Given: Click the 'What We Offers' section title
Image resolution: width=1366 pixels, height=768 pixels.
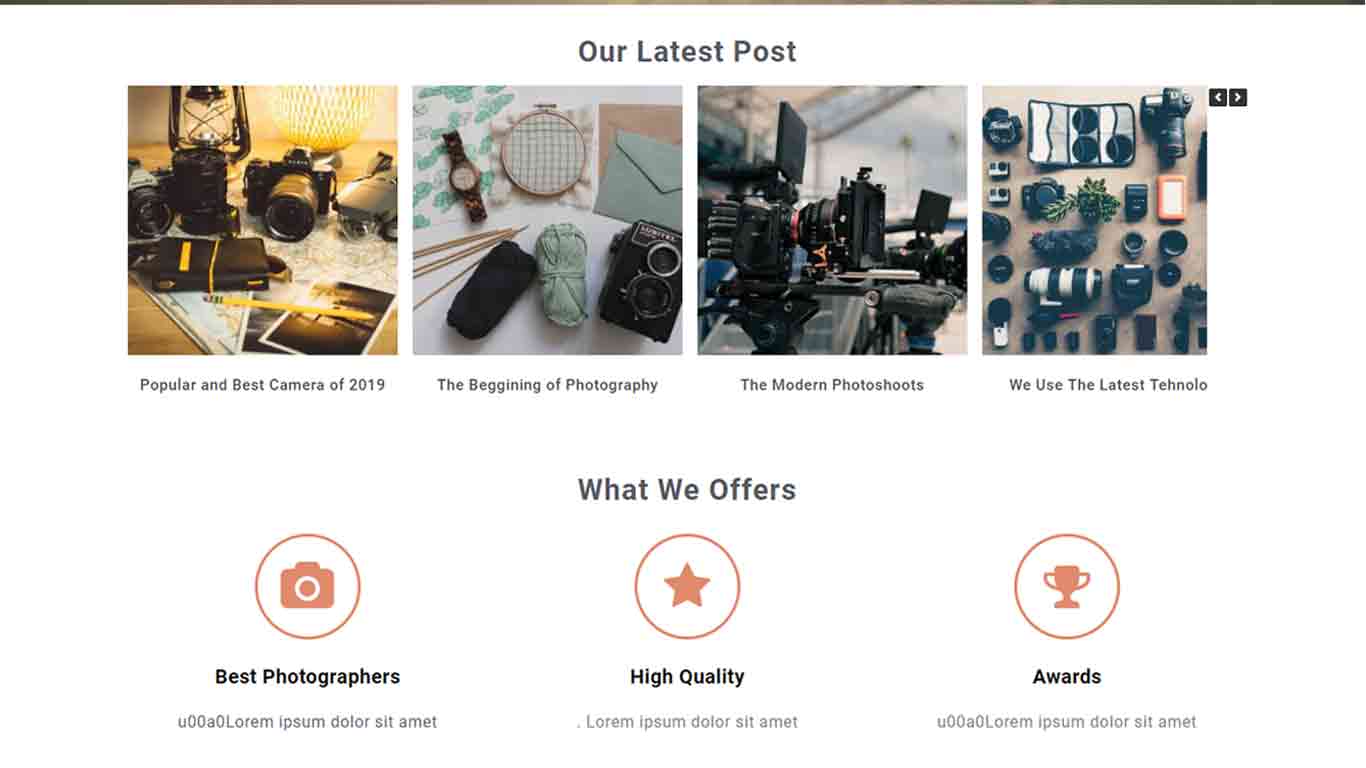Looking at the screenshot, I should pyautogui.click(x=687, y=490).
